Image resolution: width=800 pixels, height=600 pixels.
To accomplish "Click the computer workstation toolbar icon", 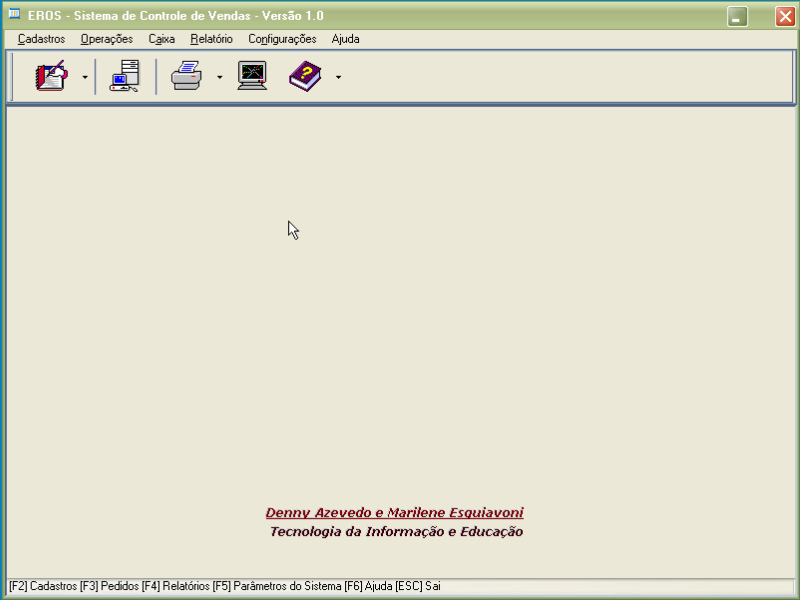I will [125, 76].
